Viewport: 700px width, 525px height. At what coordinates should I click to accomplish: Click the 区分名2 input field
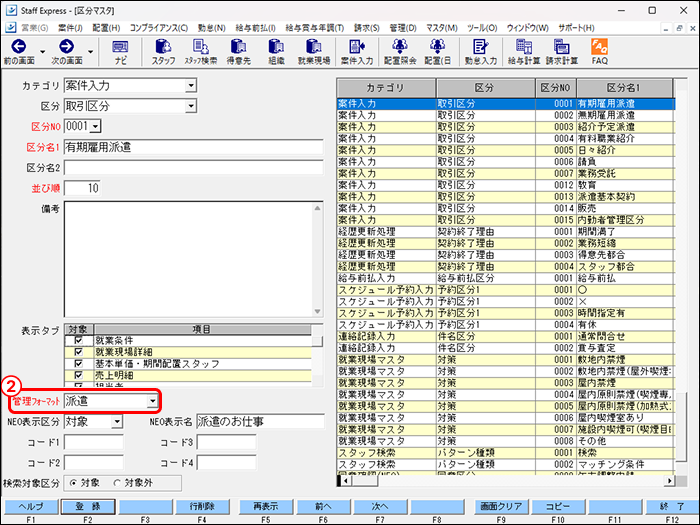click(193, 168)
